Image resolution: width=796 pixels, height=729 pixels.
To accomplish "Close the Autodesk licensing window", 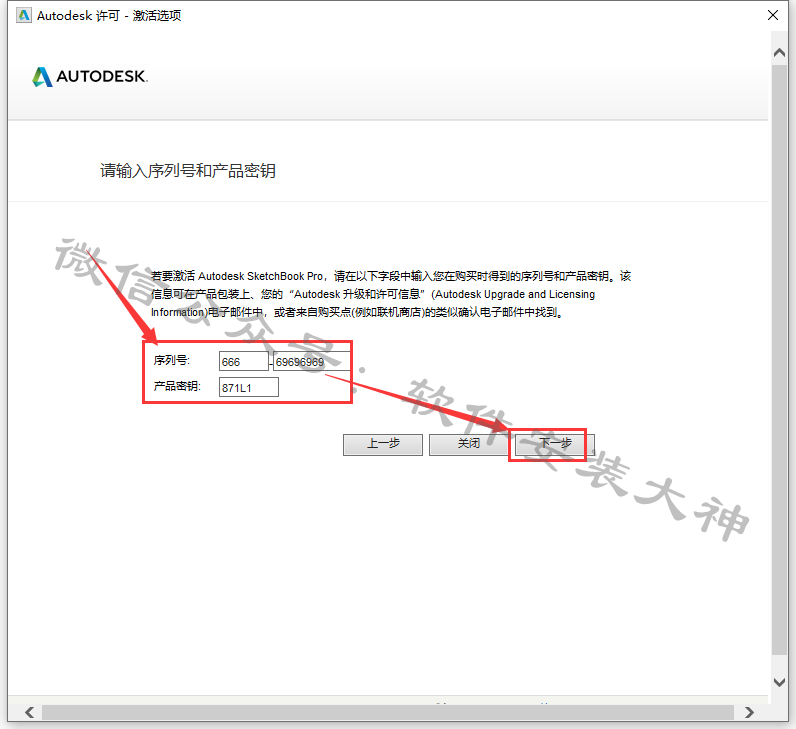I will [773, 15].
